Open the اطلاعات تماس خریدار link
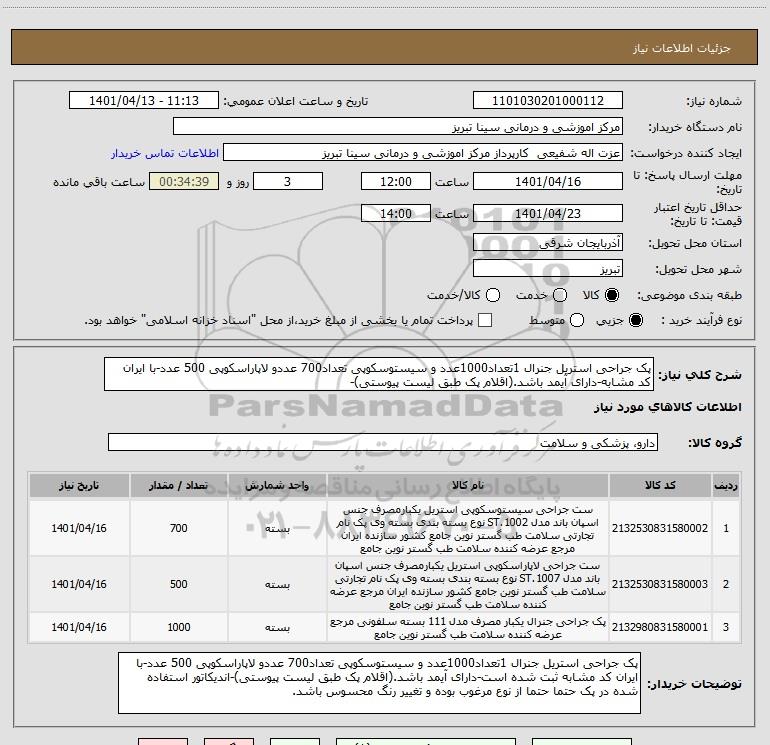Screen dimensions: 770x745 165,153
